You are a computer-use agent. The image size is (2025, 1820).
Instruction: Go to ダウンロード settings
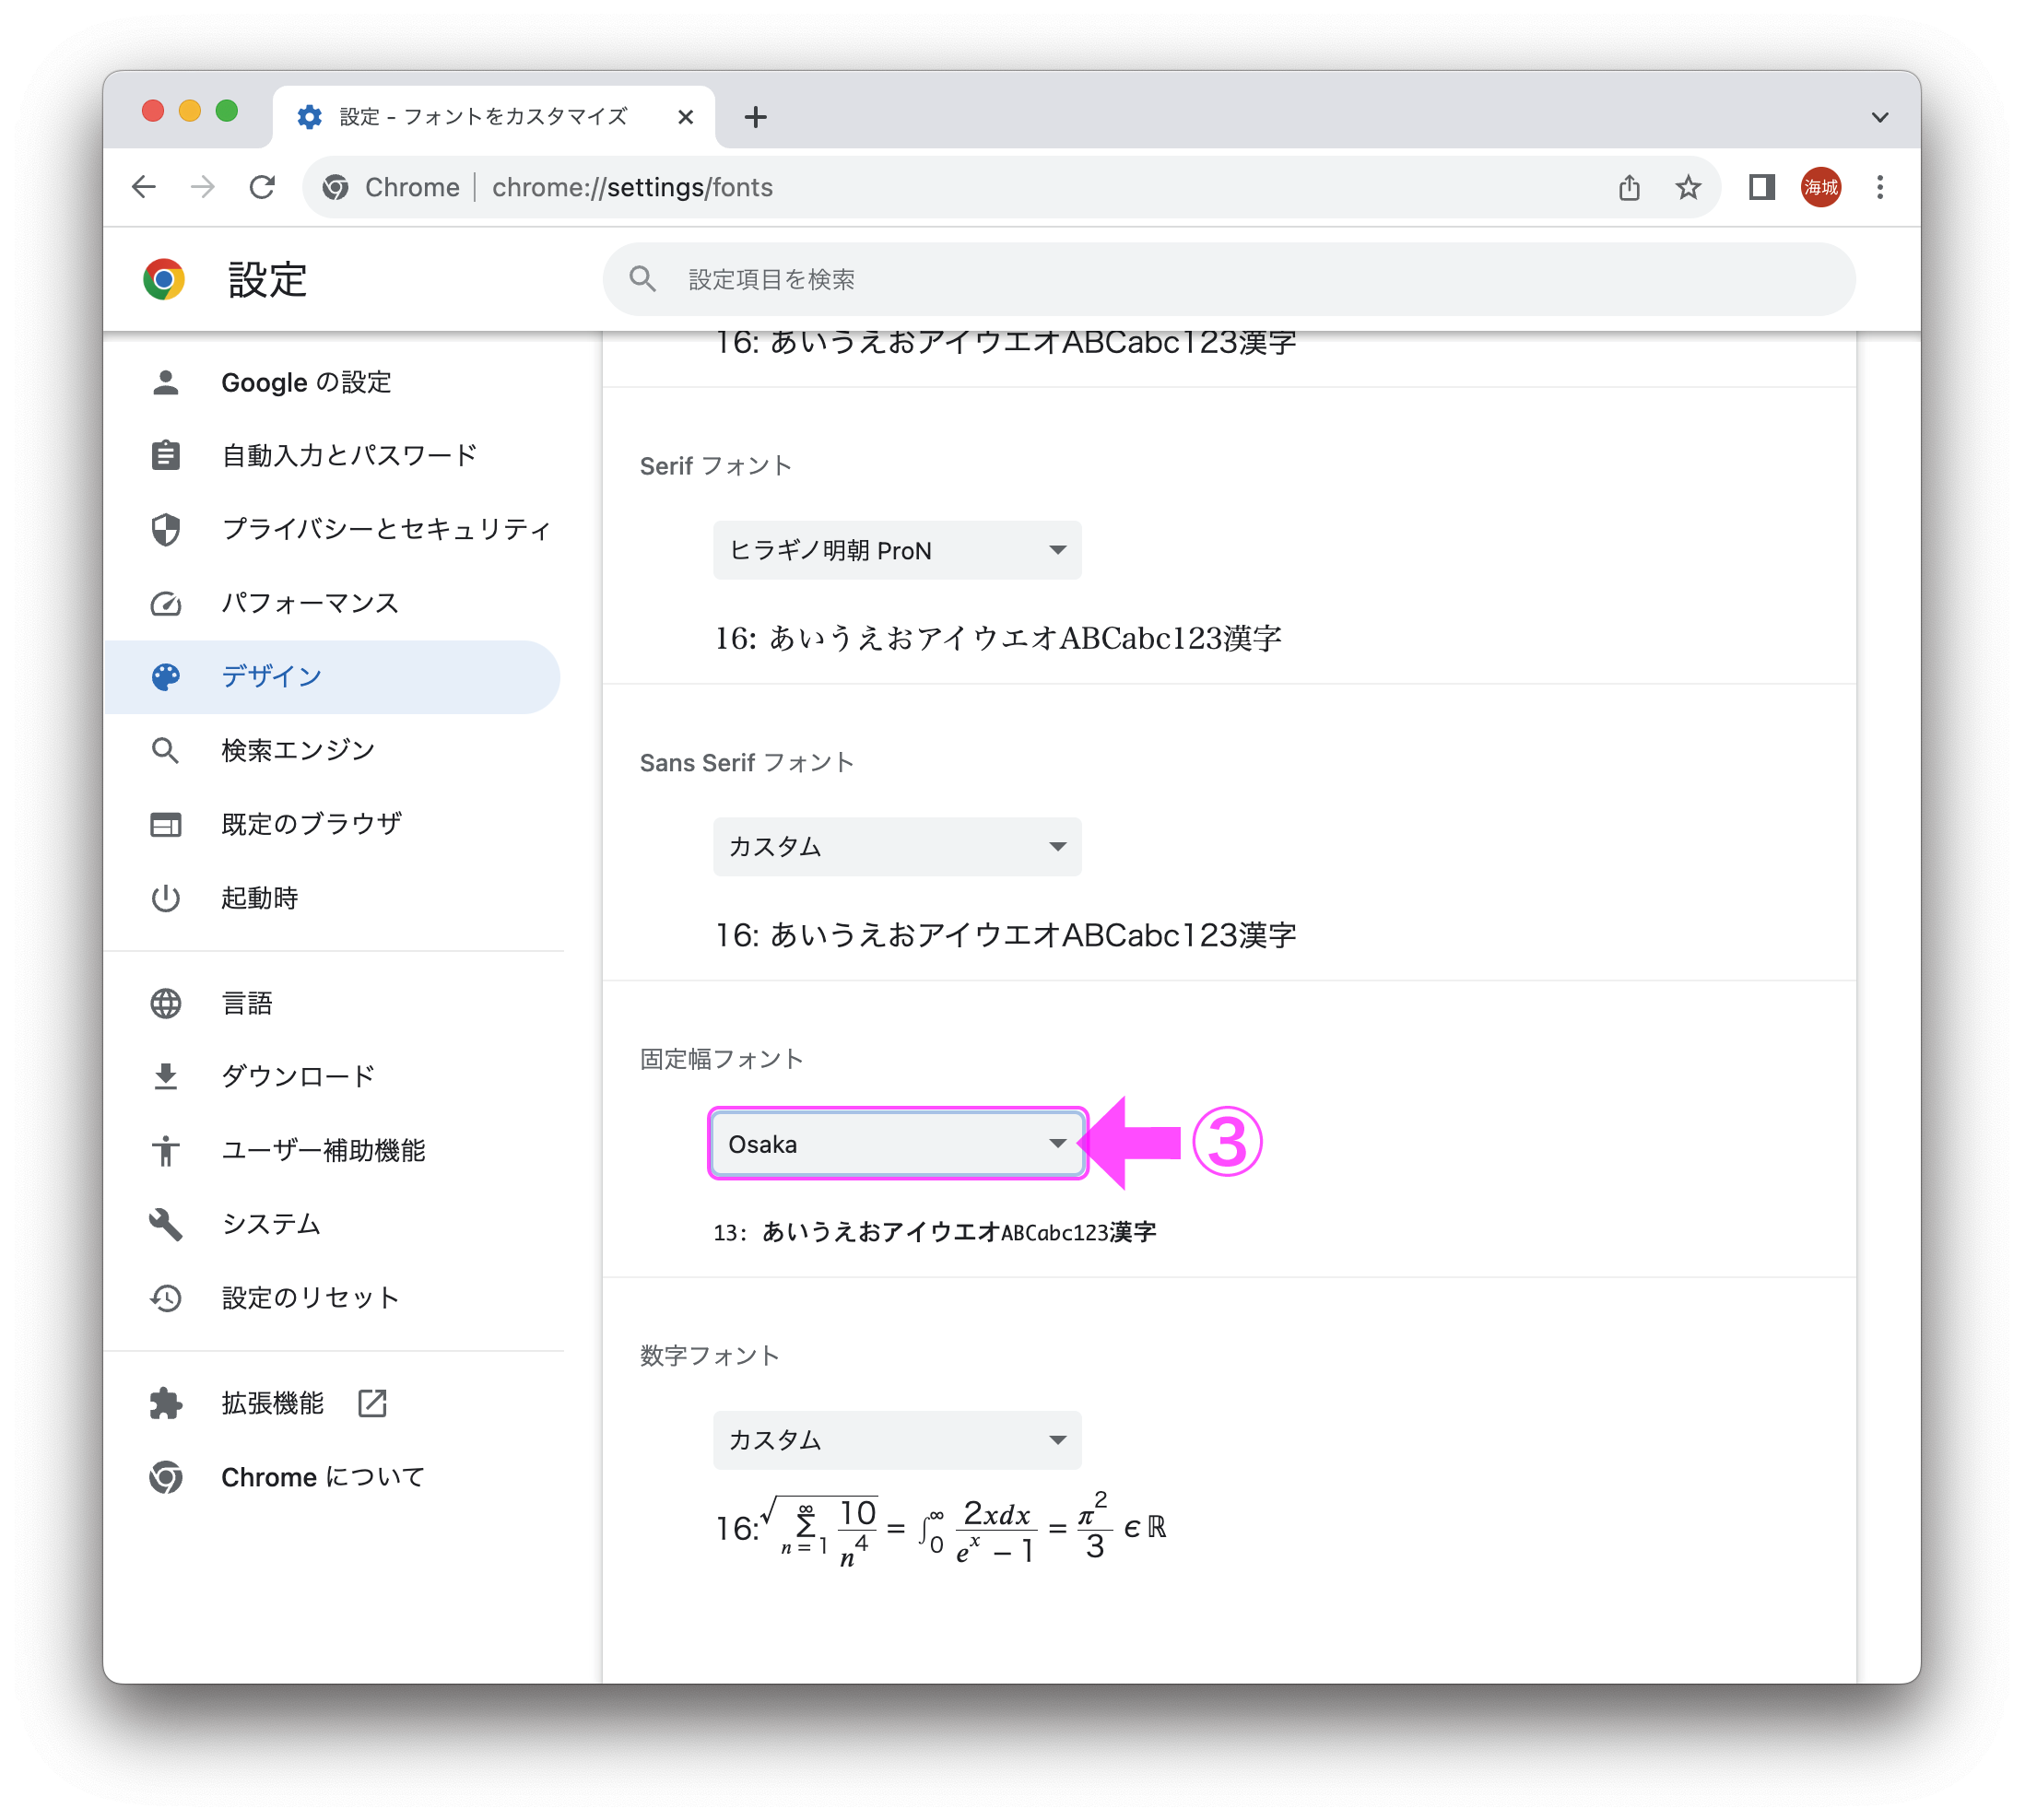333,1077
